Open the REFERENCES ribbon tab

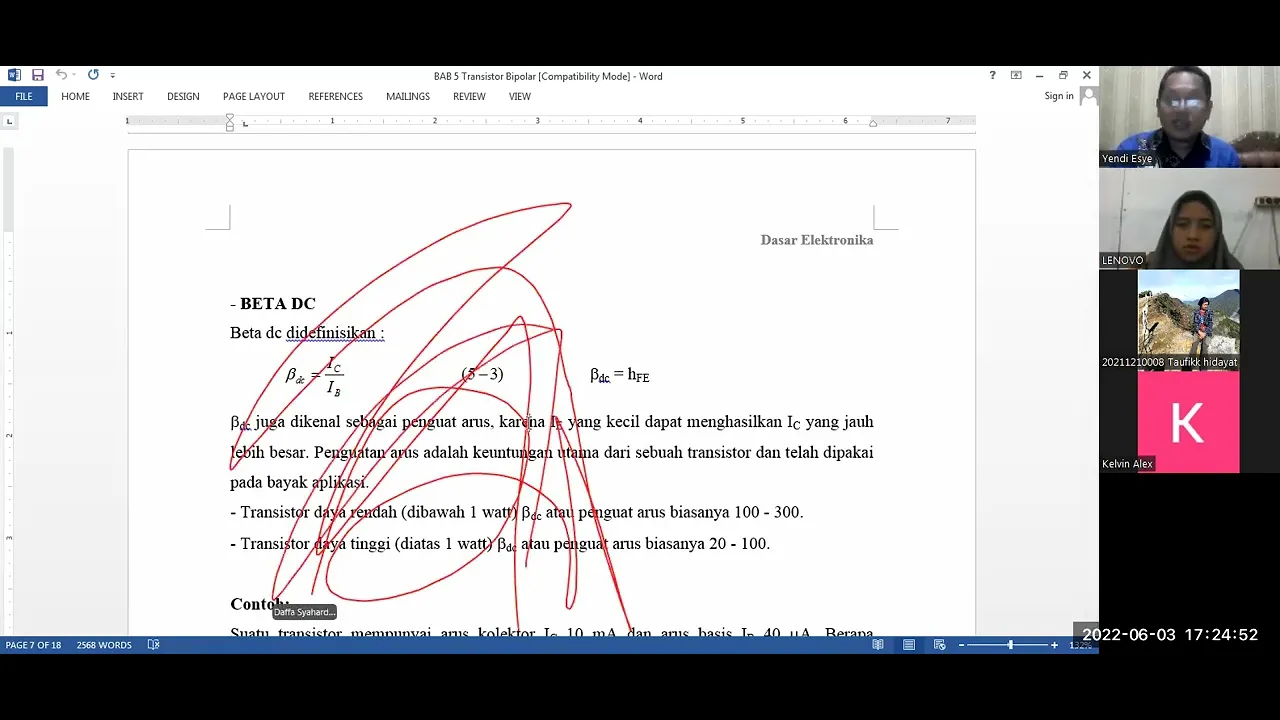click(x=335, y=97)
